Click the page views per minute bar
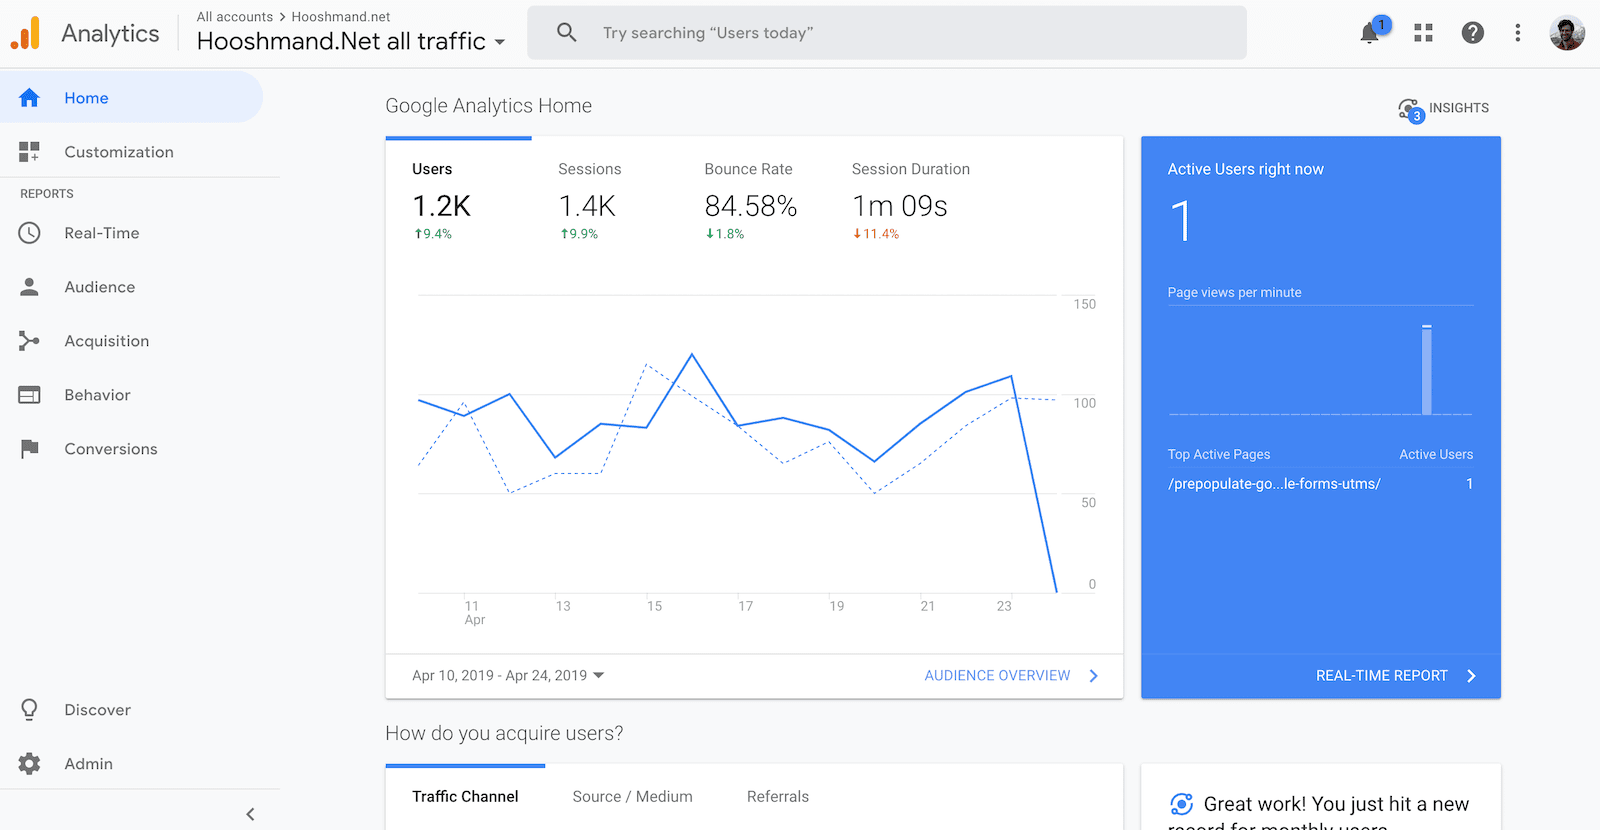 1427,369
